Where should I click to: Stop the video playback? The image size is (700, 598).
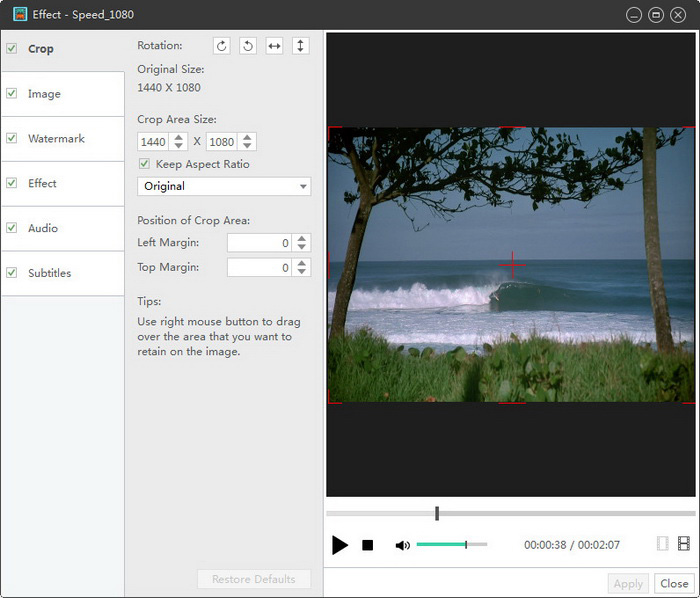(367, 545)
